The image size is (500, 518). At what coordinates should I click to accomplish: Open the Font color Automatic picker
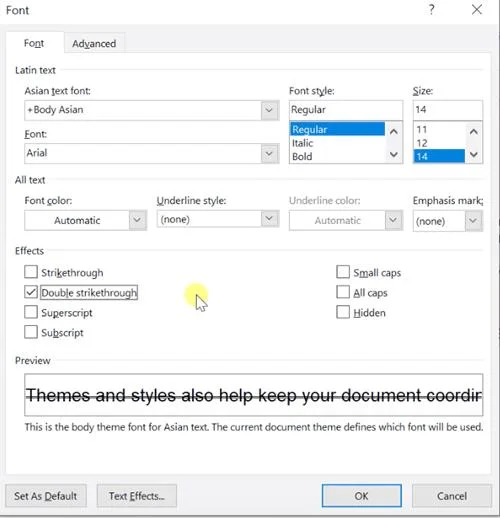click(x=85, y=220)
